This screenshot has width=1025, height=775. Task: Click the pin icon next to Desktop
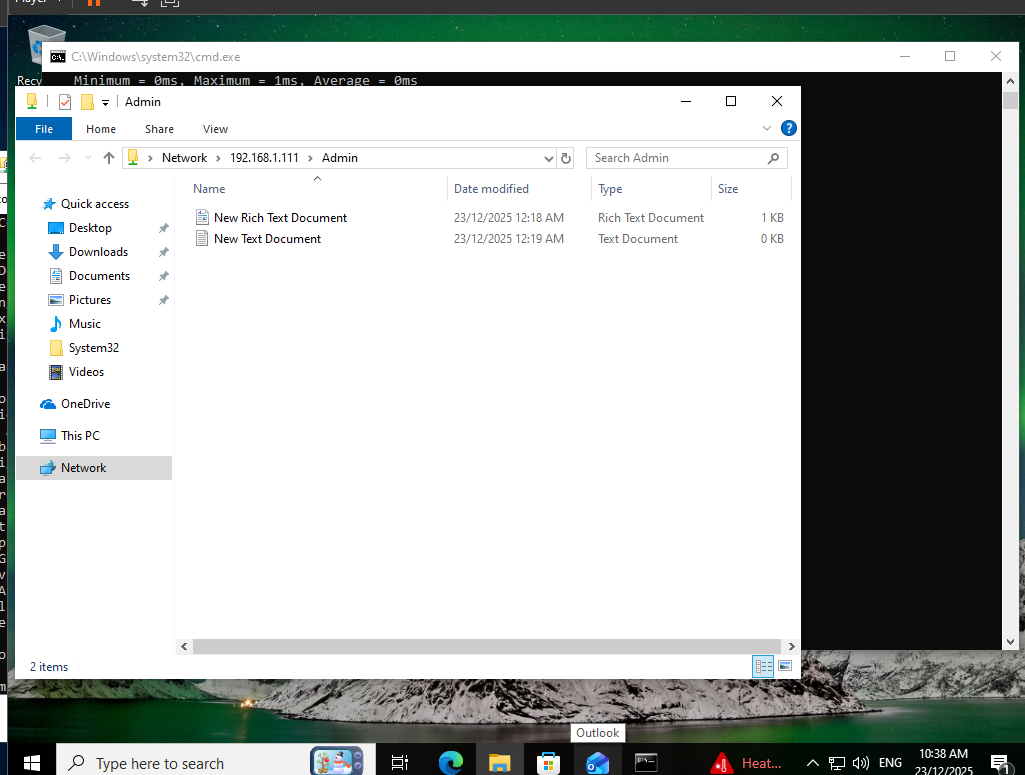(x=163, y=228)
